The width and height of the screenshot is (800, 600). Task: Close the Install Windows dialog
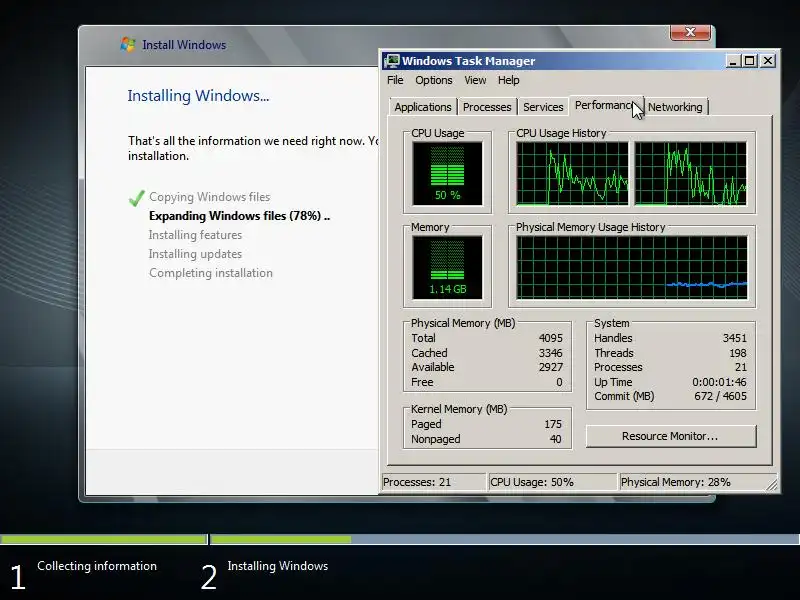[690, 32]
